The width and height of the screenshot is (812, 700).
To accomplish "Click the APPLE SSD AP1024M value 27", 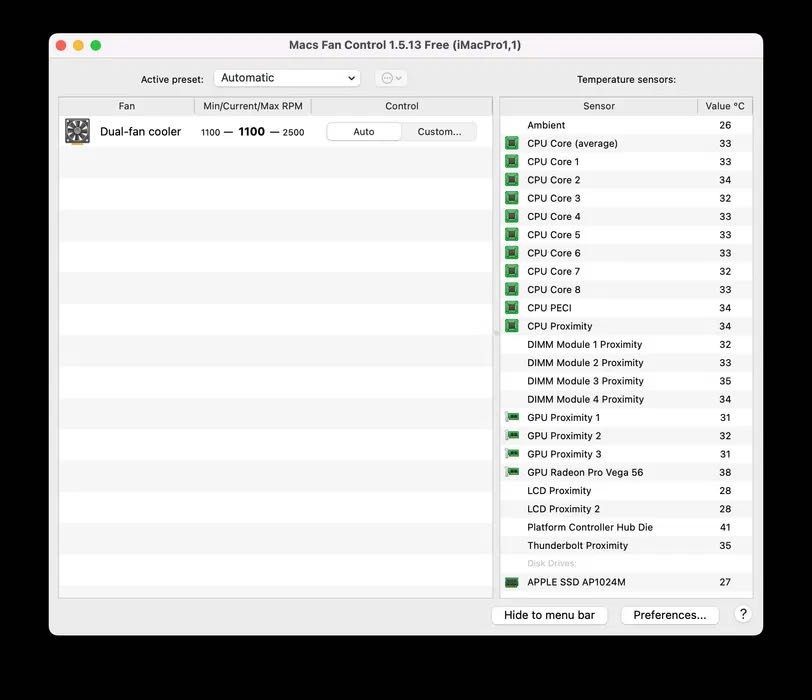I will [725, 582].
